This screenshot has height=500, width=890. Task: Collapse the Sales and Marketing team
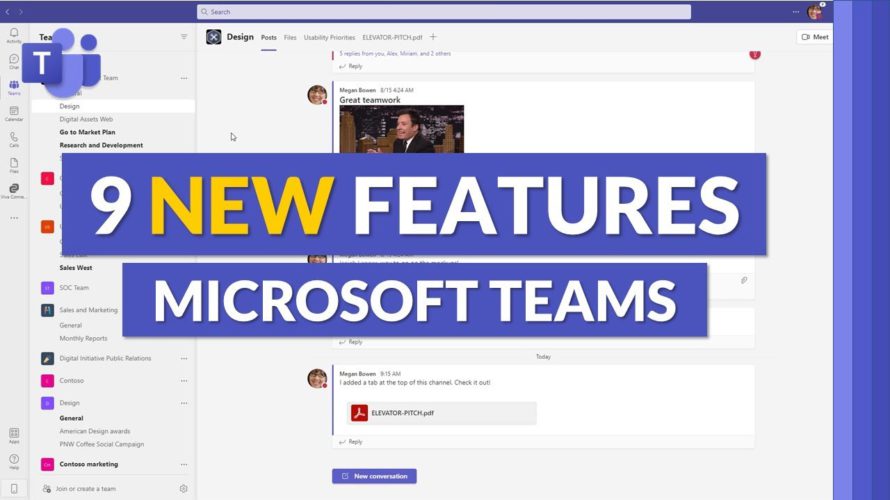[89, 310]
